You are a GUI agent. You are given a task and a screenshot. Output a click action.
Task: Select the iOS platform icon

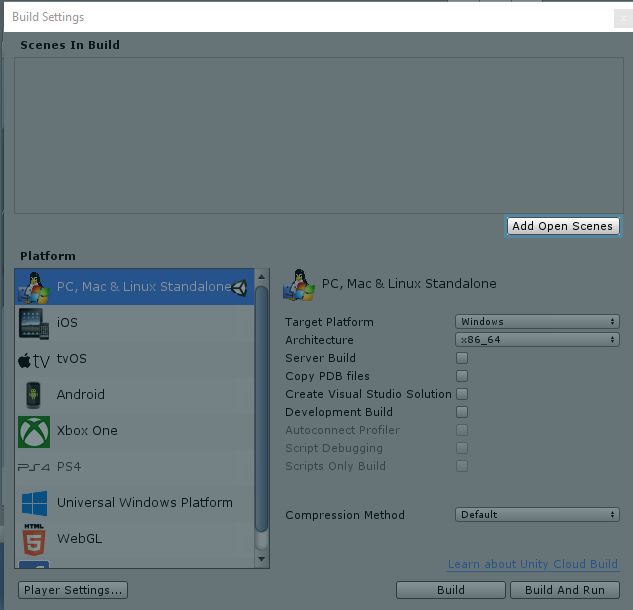pyautogui.click(x=33, y=323)
